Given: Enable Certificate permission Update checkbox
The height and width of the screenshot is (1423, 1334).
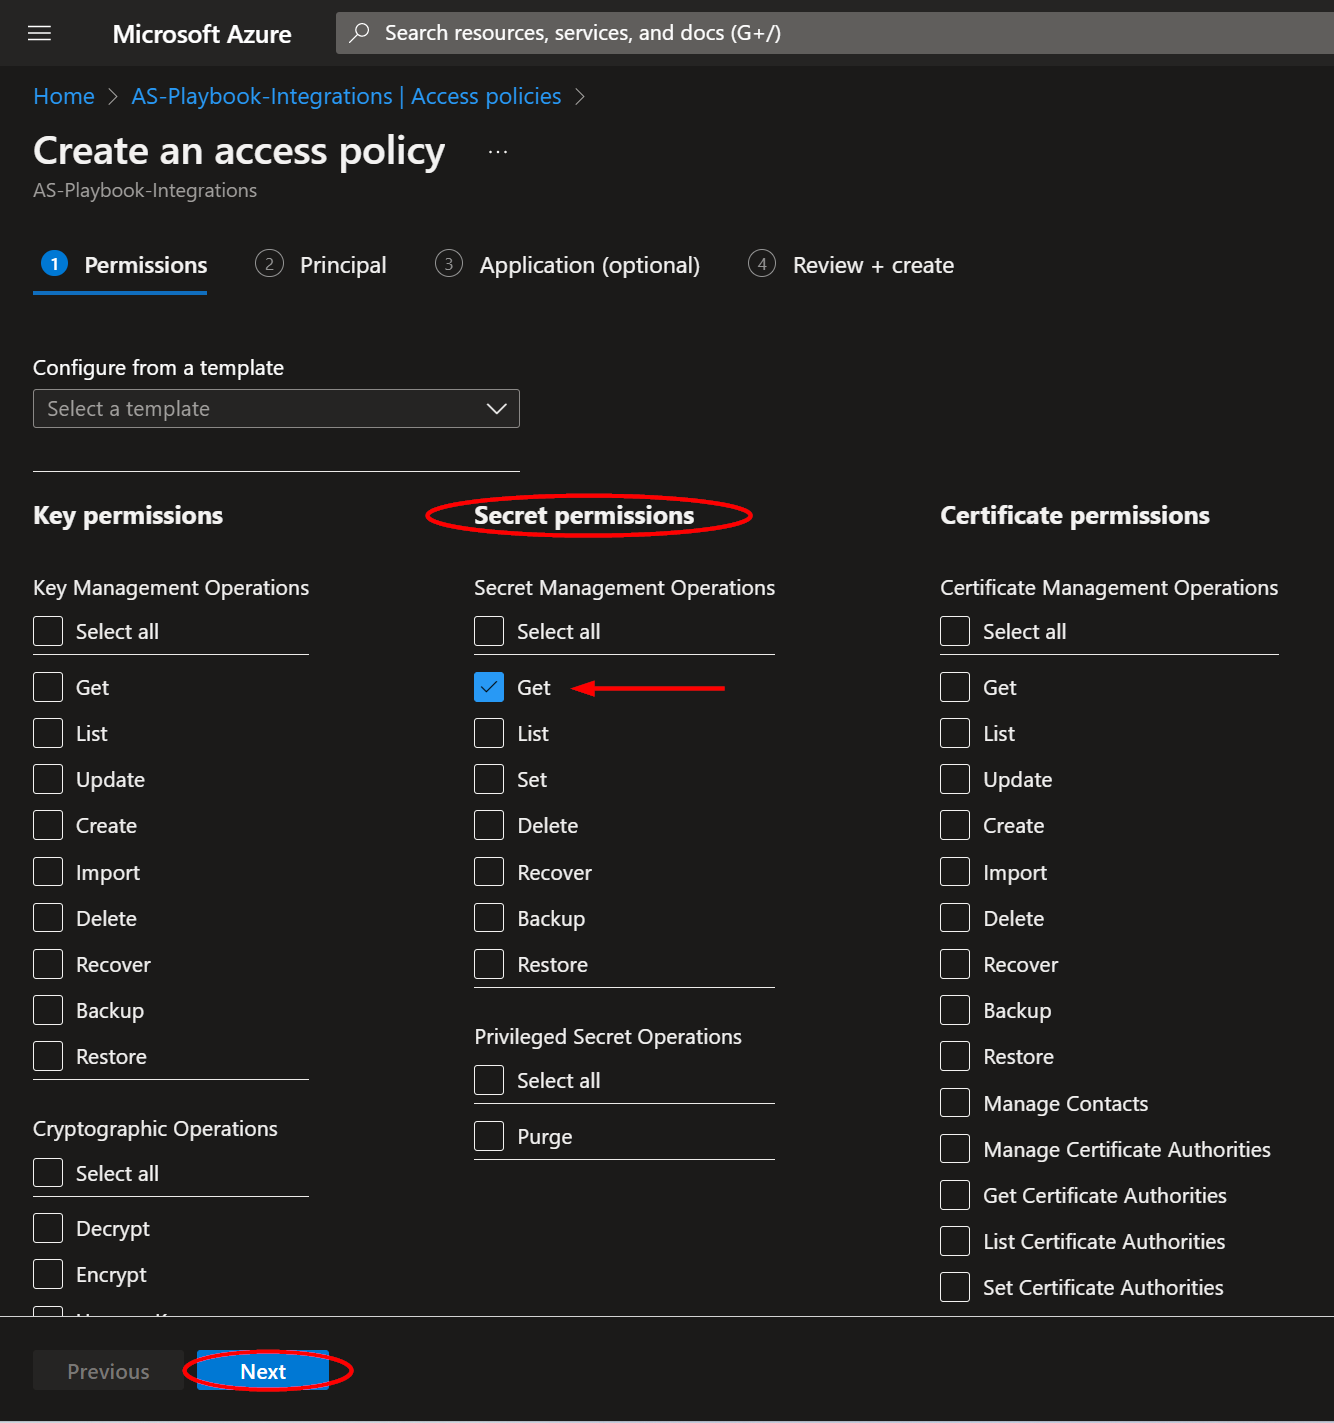Looking at the screenshot, I should (955, 779).
